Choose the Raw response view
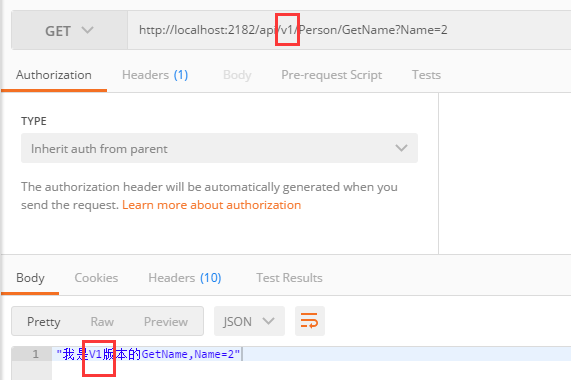Viewport: 571px width, 380px height. [102, 322]
